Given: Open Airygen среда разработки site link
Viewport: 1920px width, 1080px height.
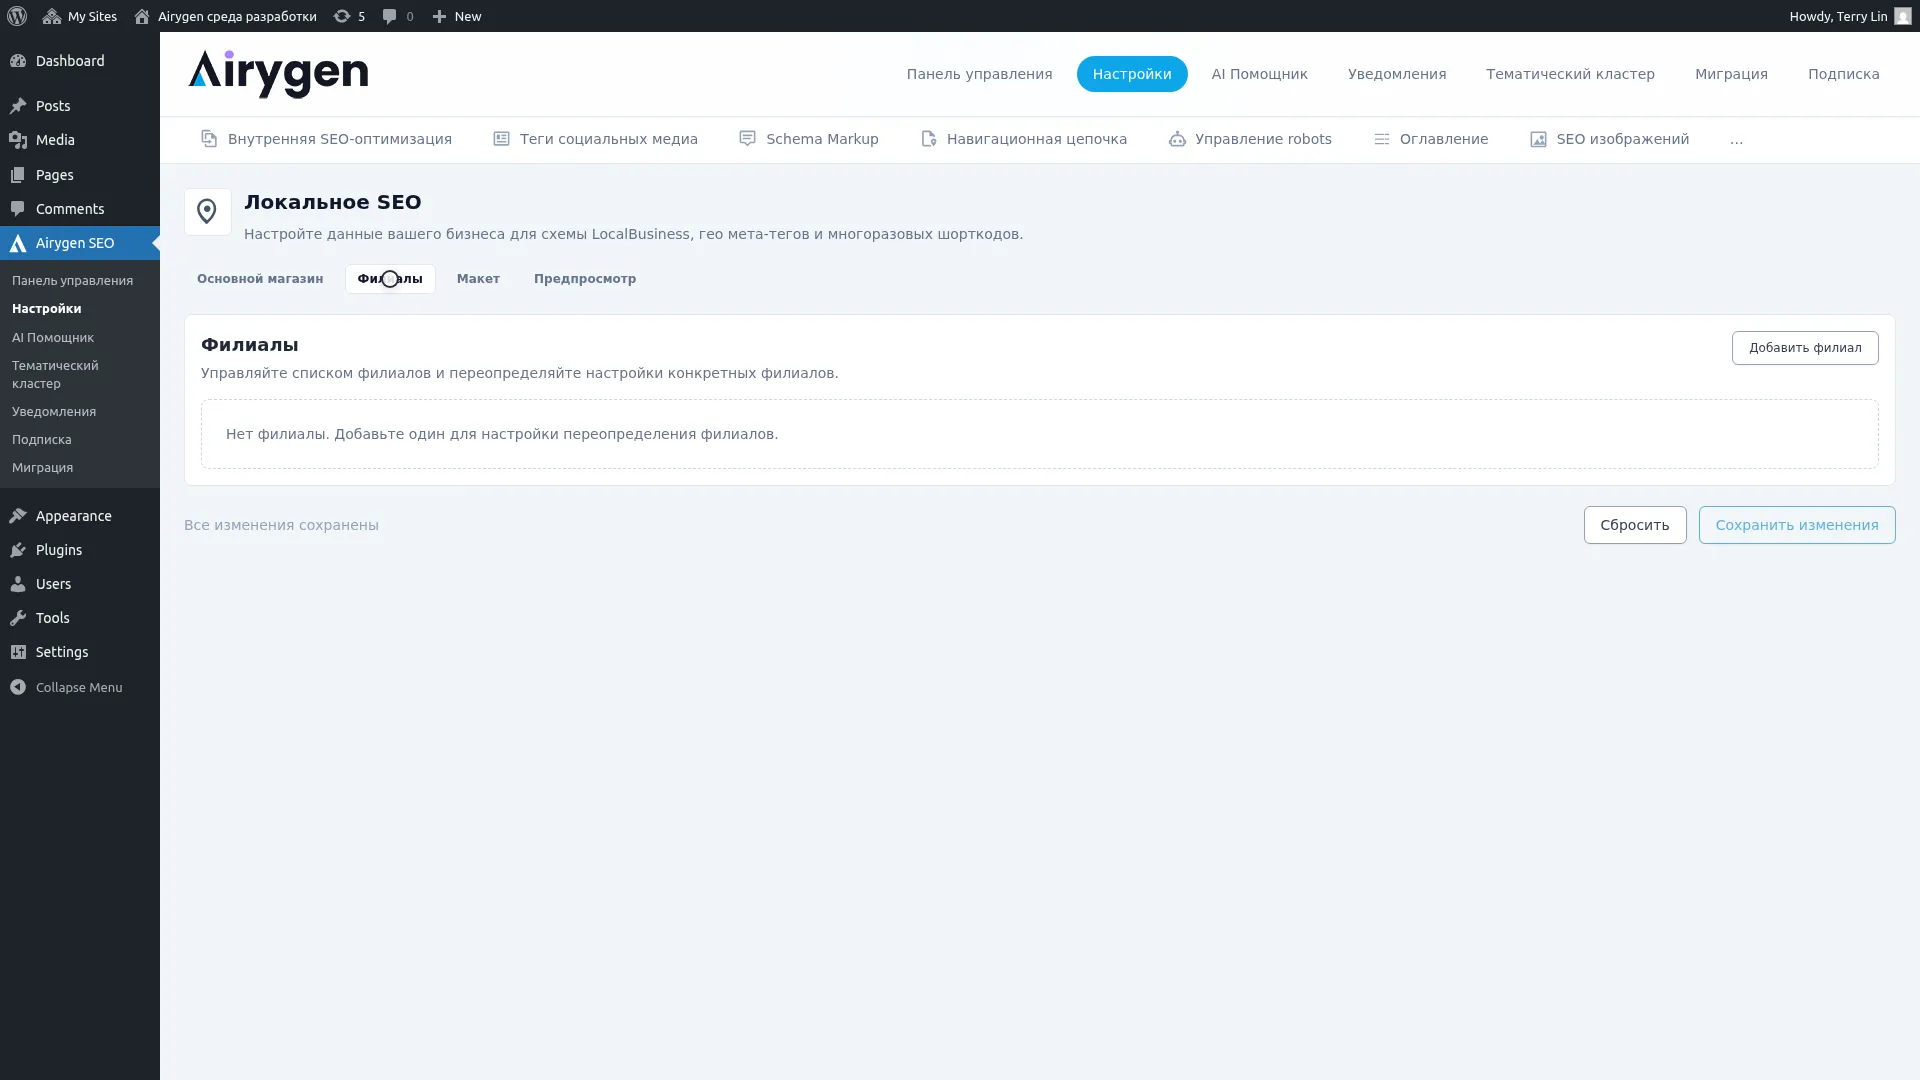Looking at the screenshot, I should click(225, 16).
